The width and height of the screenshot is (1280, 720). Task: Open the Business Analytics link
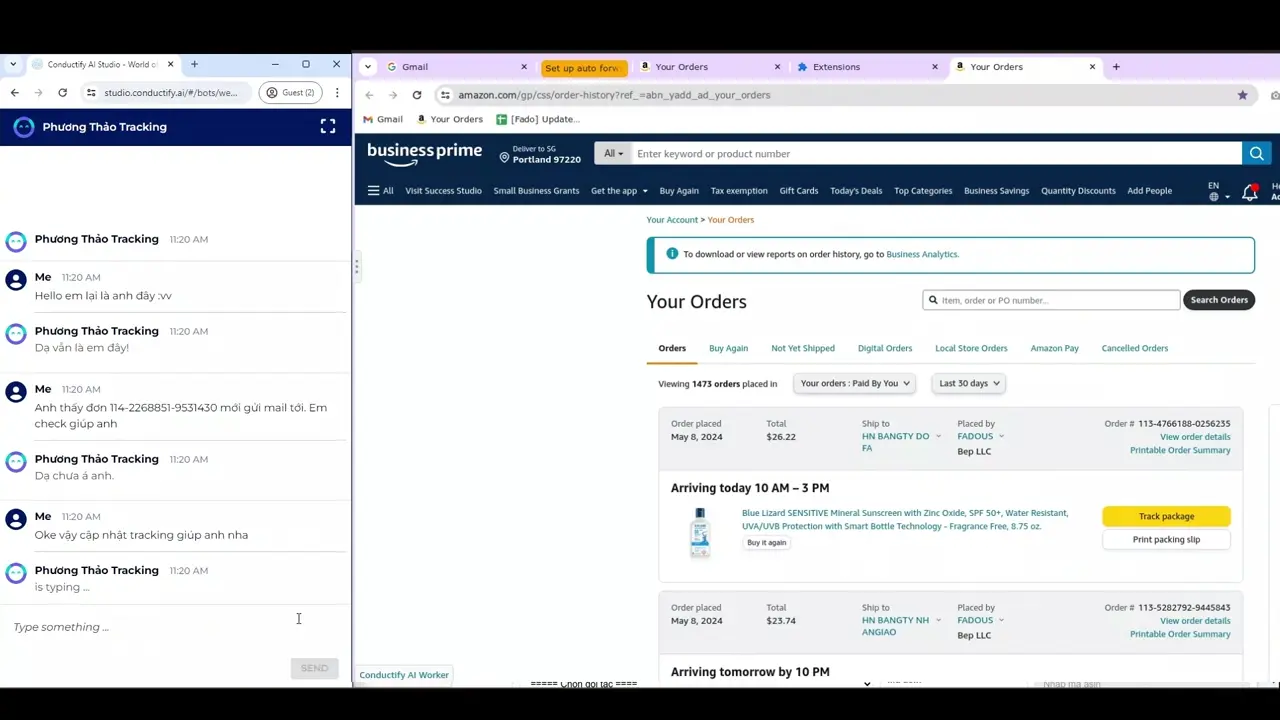(922, 254)
